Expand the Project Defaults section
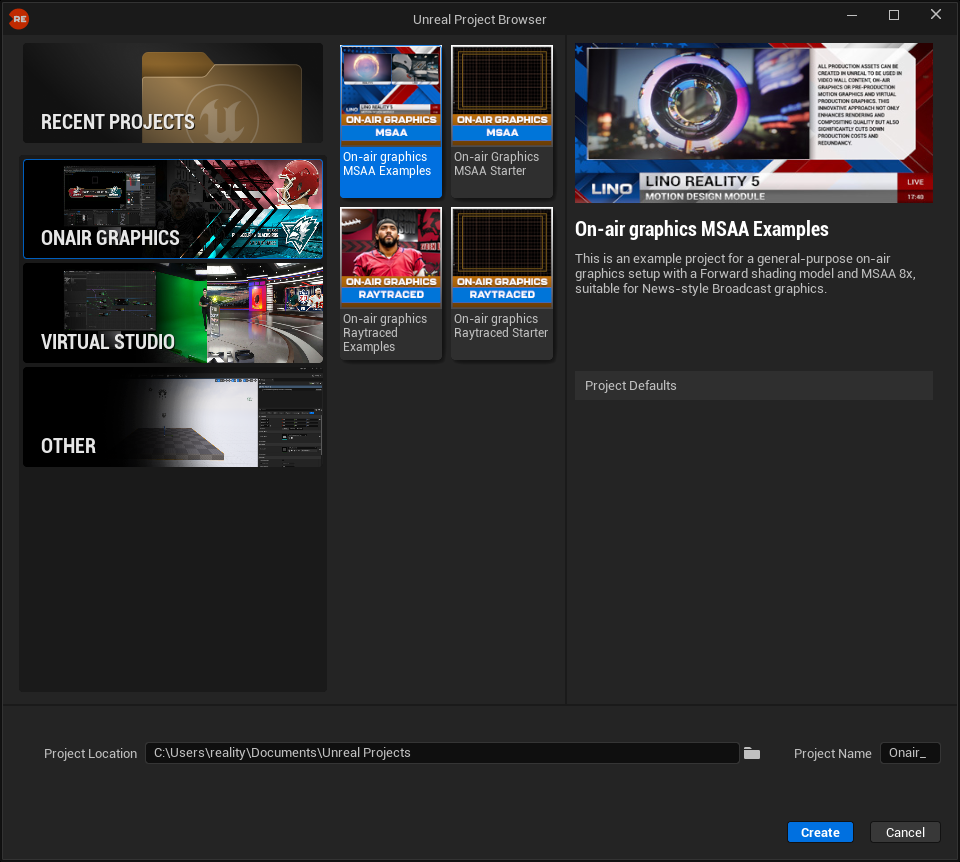This screenshot has width=960, height=862. [754, 386]
